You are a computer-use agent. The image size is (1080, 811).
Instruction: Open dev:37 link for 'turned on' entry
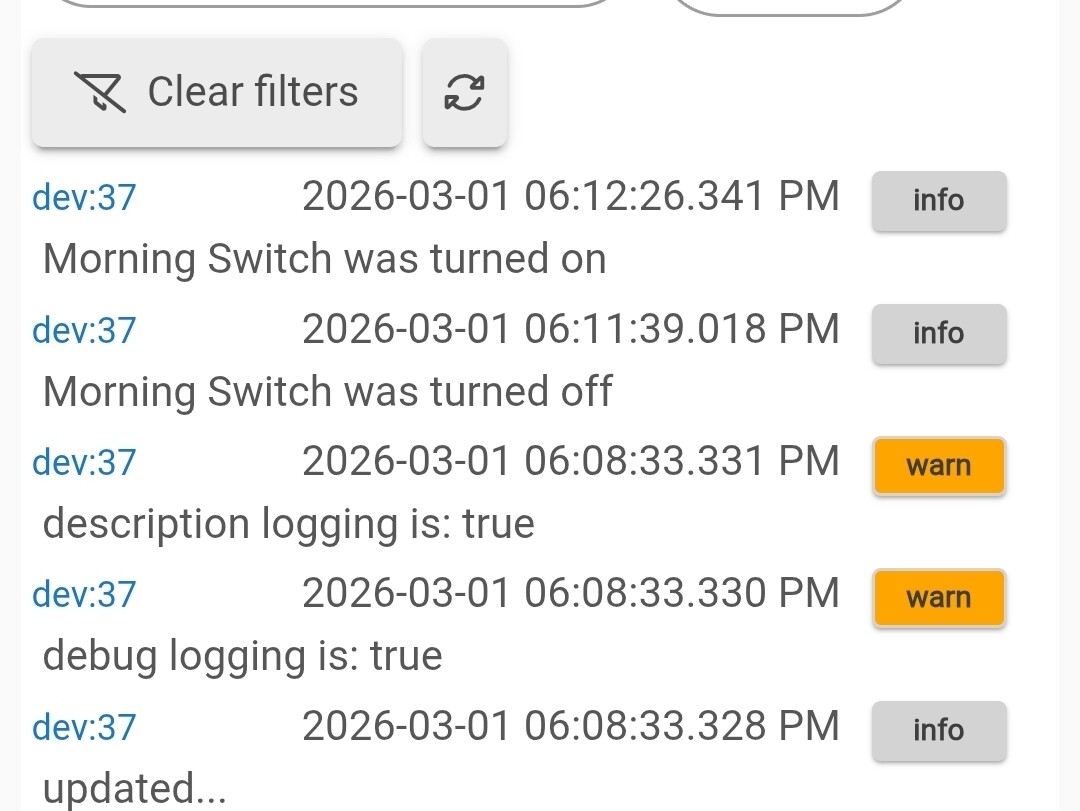click(x=84, y=197)
